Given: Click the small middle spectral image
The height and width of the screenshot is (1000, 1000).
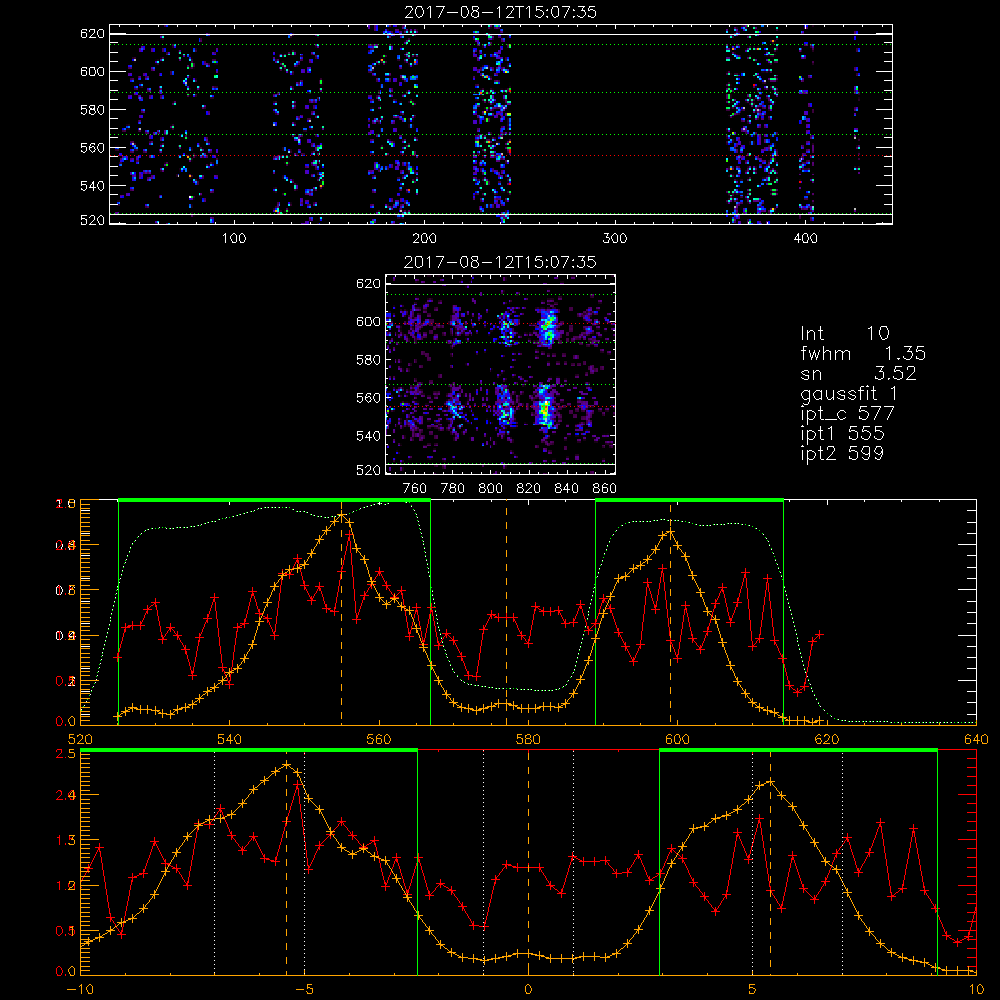Looking at the screenshot, I should 500,374.
